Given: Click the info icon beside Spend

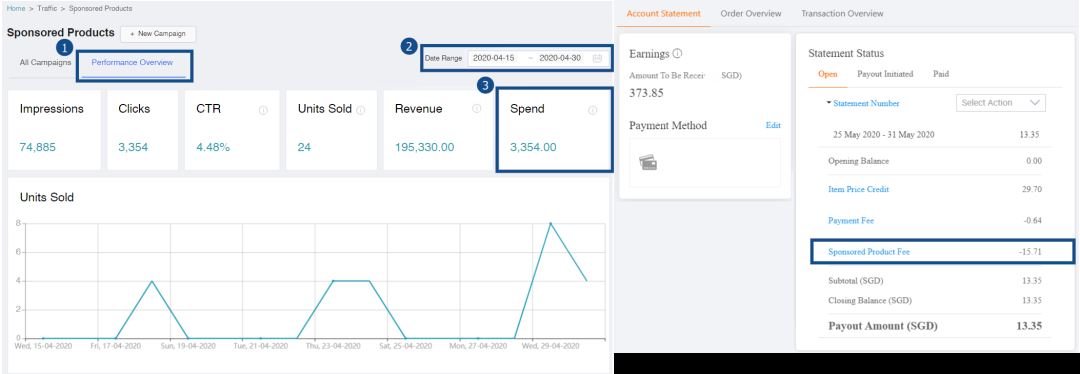Looking at the screenshot, I should pyautogui.click(x=592, y=110).
